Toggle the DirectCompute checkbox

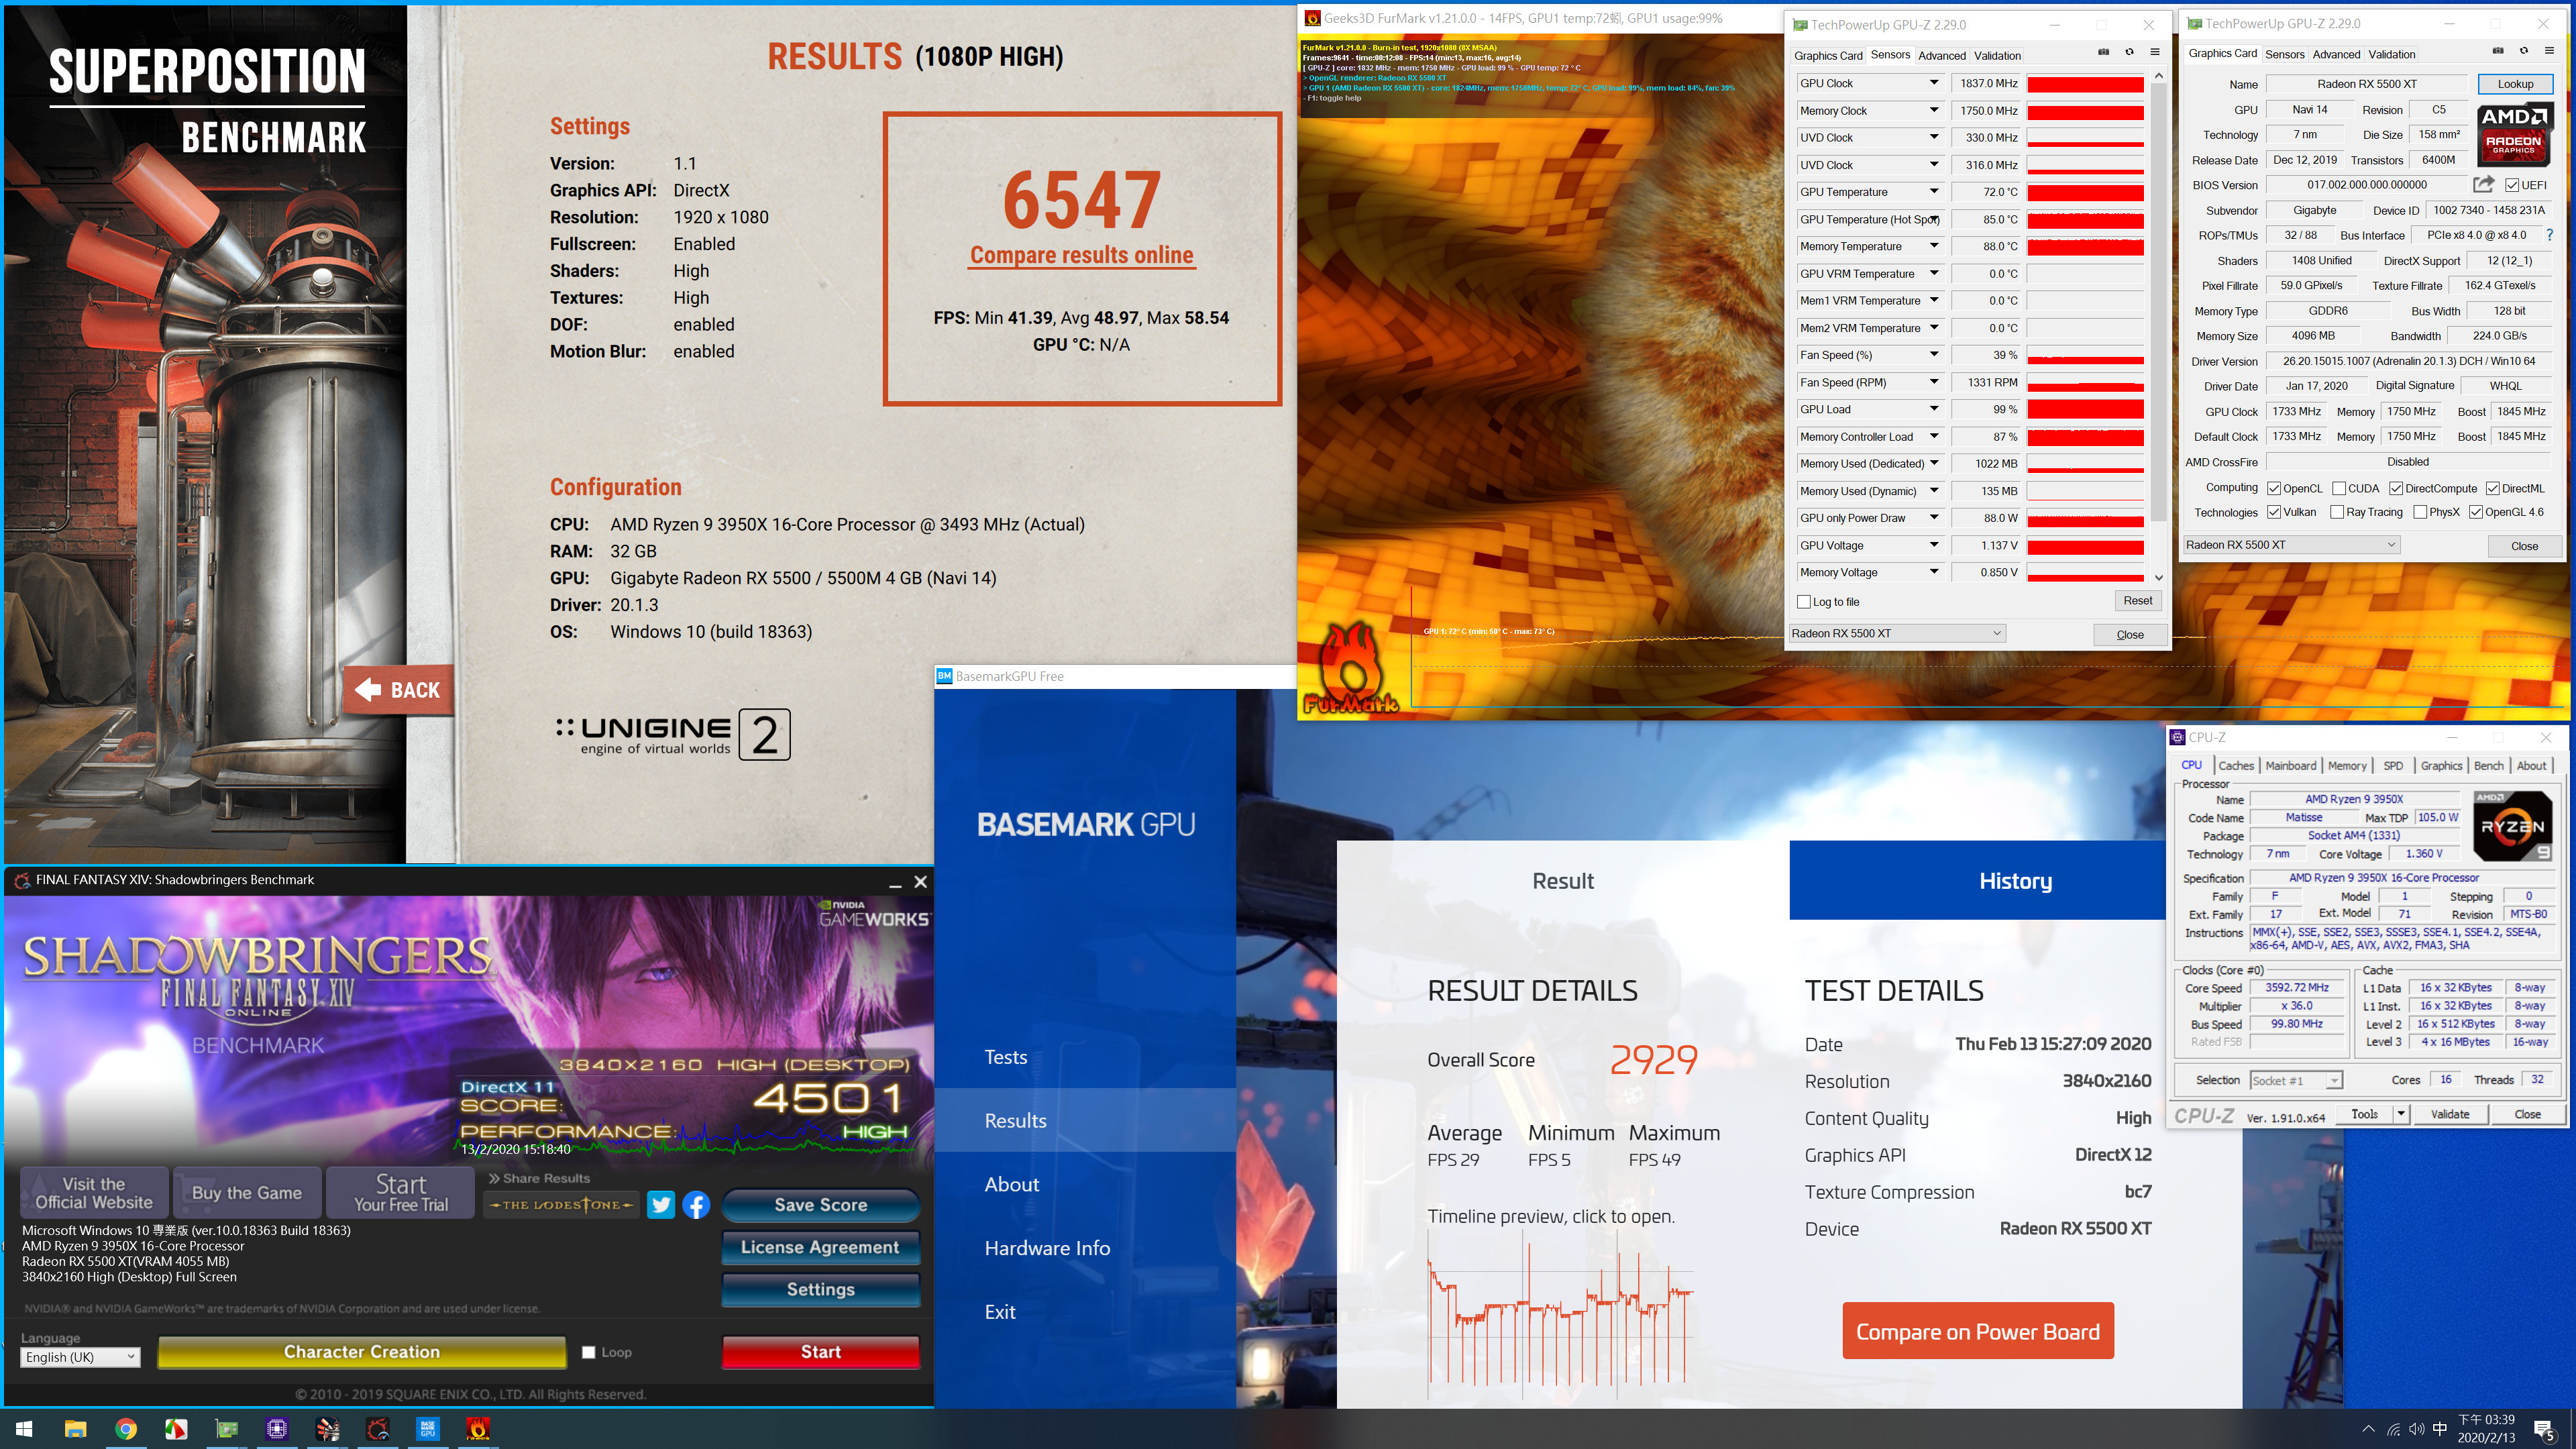click(x=2396, y=488)
